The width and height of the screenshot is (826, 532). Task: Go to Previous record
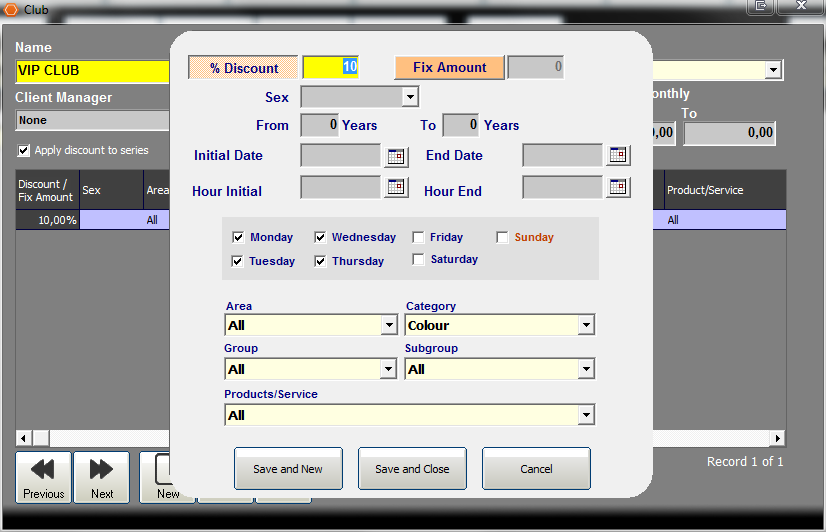(x=43, y=477)
